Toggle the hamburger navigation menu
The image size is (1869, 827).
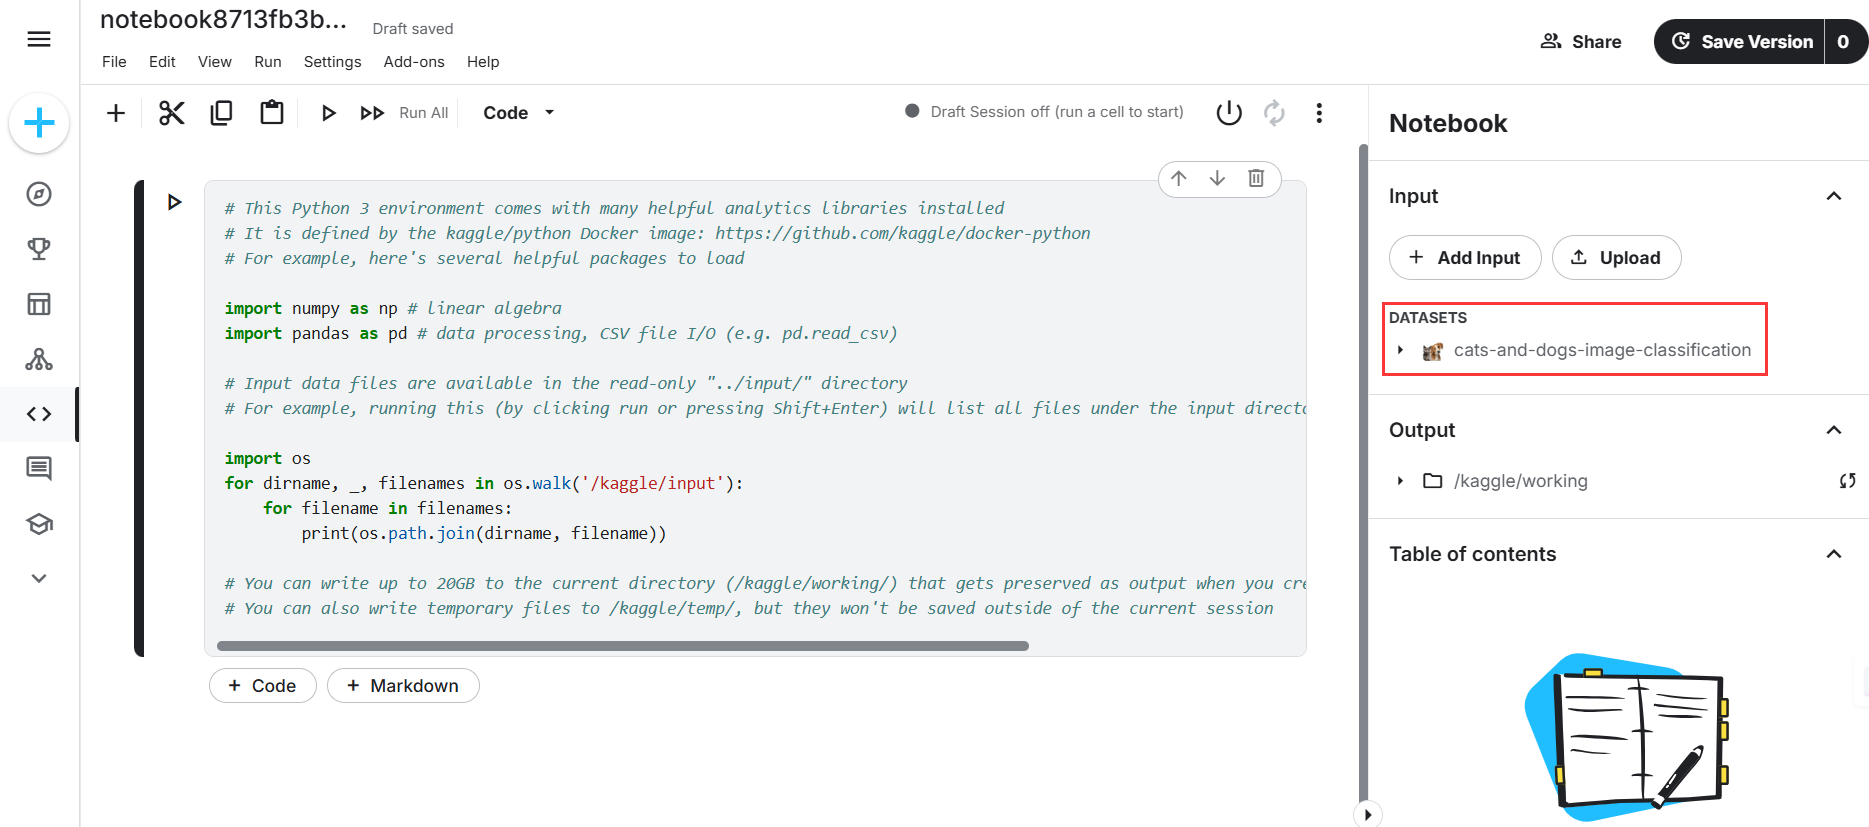tap(39, 39)
